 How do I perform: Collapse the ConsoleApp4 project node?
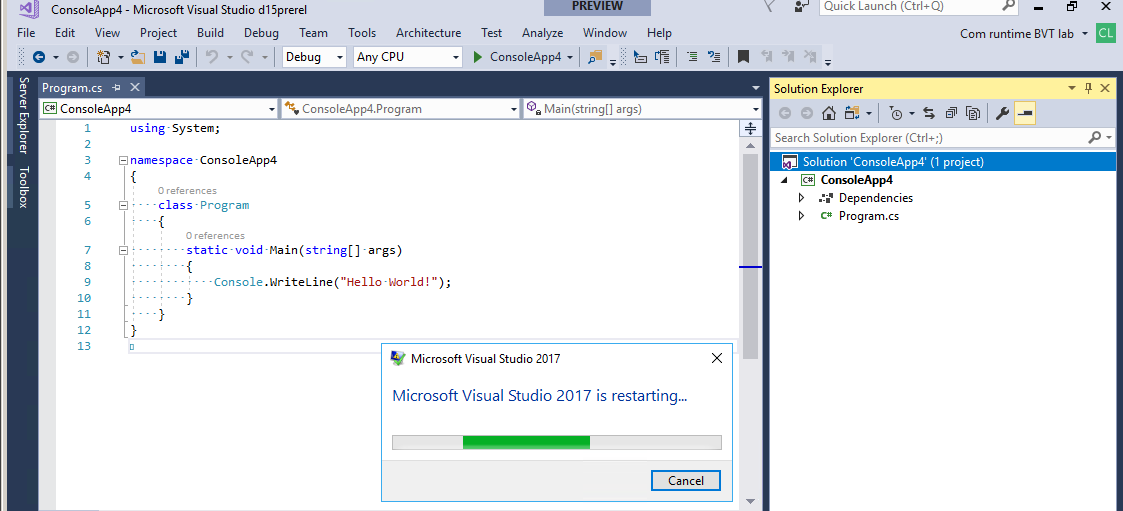(x=785, y=180)
